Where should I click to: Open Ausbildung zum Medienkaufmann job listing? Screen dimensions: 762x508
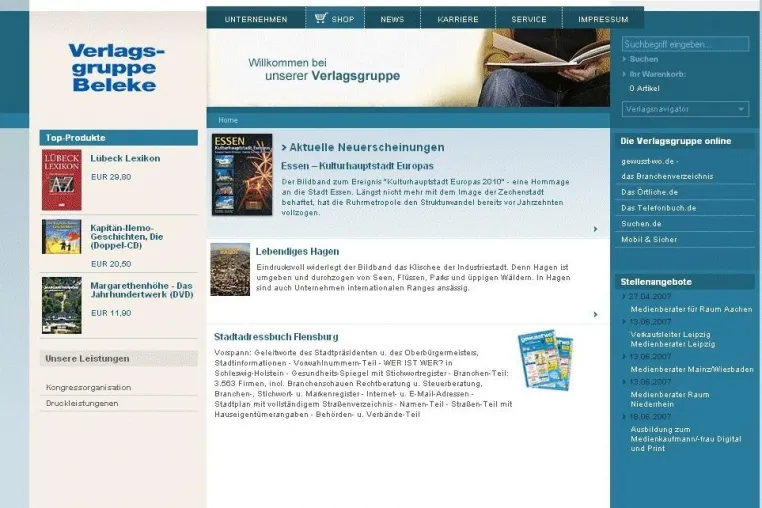point(686,439)
